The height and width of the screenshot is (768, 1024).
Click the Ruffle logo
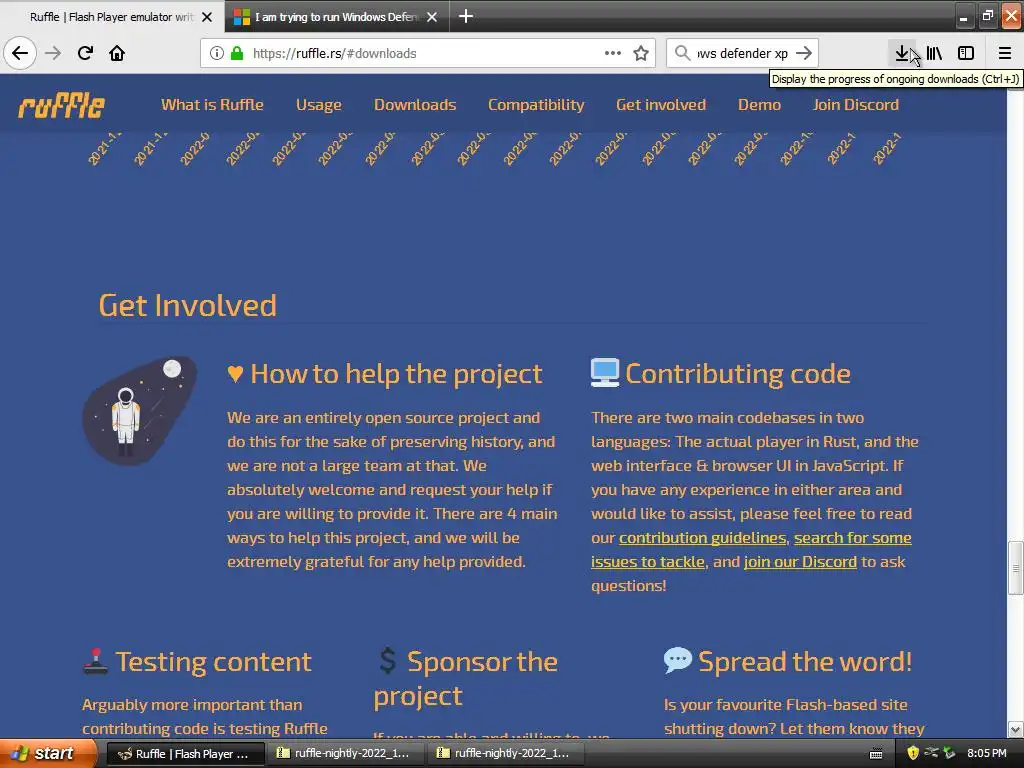(x=61, y=105)
